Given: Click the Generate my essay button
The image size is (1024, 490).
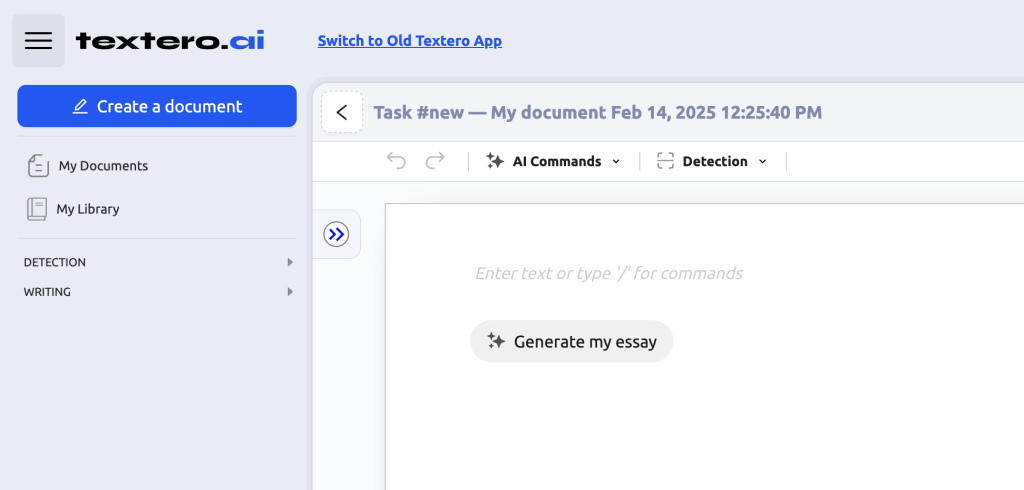Looking at the screenshot, I should 571,341.
